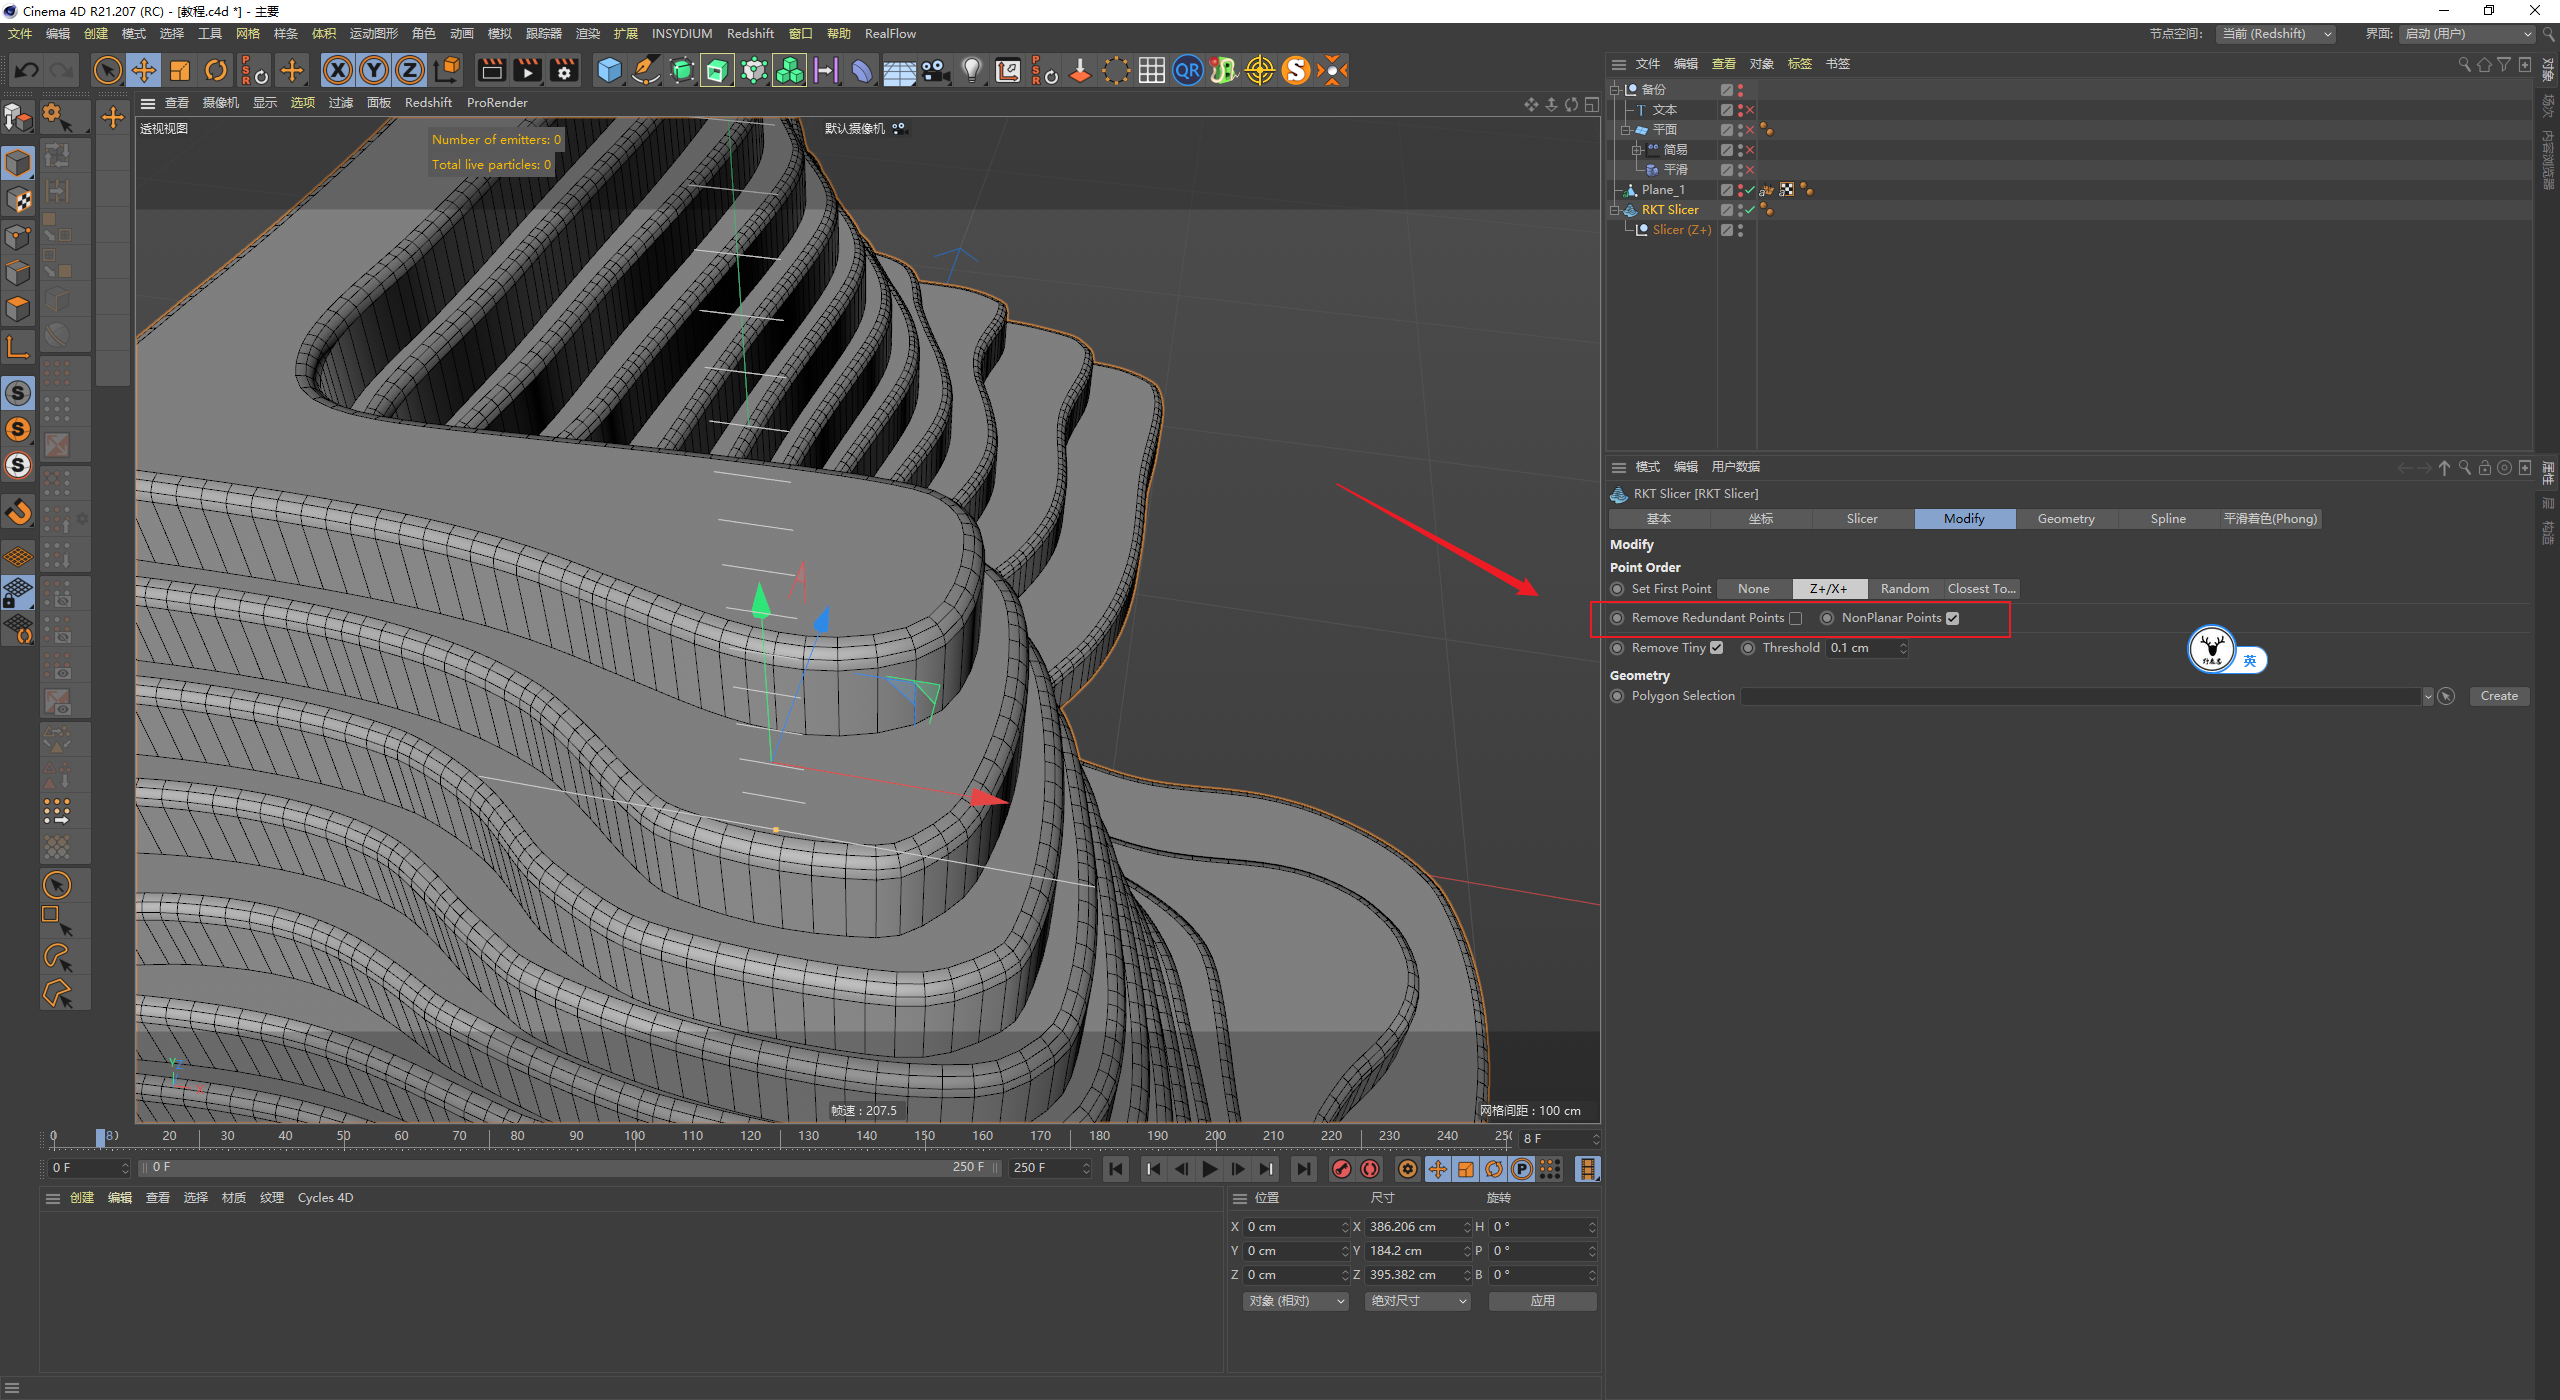
Task: Open the Edit Render Settings icon
Action: point(564,70)
